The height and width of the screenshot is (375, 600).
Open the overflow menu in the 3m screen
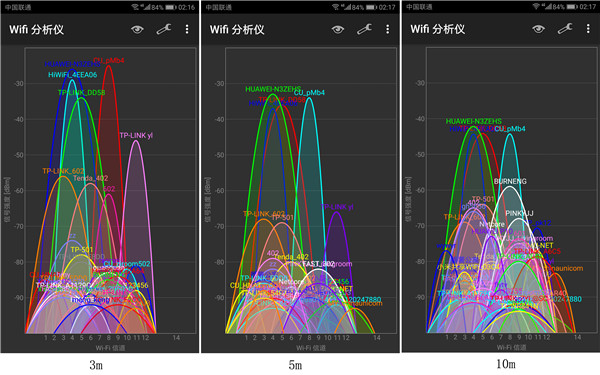pos(187,29)
